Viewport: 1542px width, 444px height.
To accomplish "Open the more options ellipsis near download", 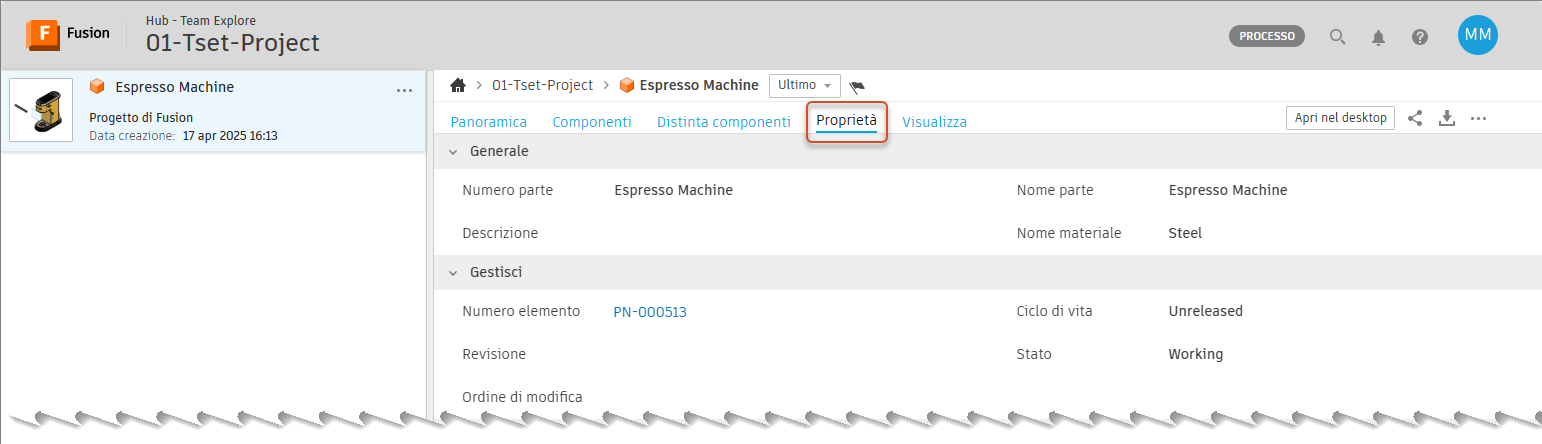I will [x=1479, y=118].
